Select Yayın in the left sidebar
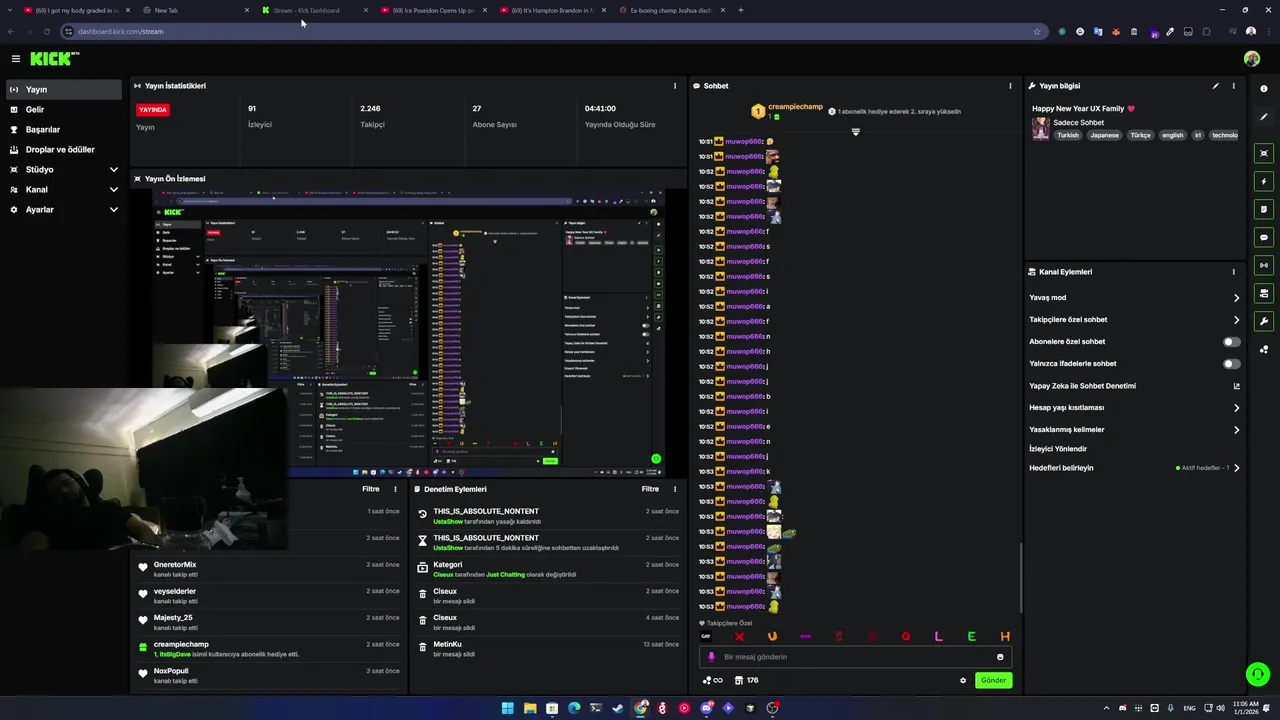Viewport: 1280px width, 720px height. [x=62, y=90]
